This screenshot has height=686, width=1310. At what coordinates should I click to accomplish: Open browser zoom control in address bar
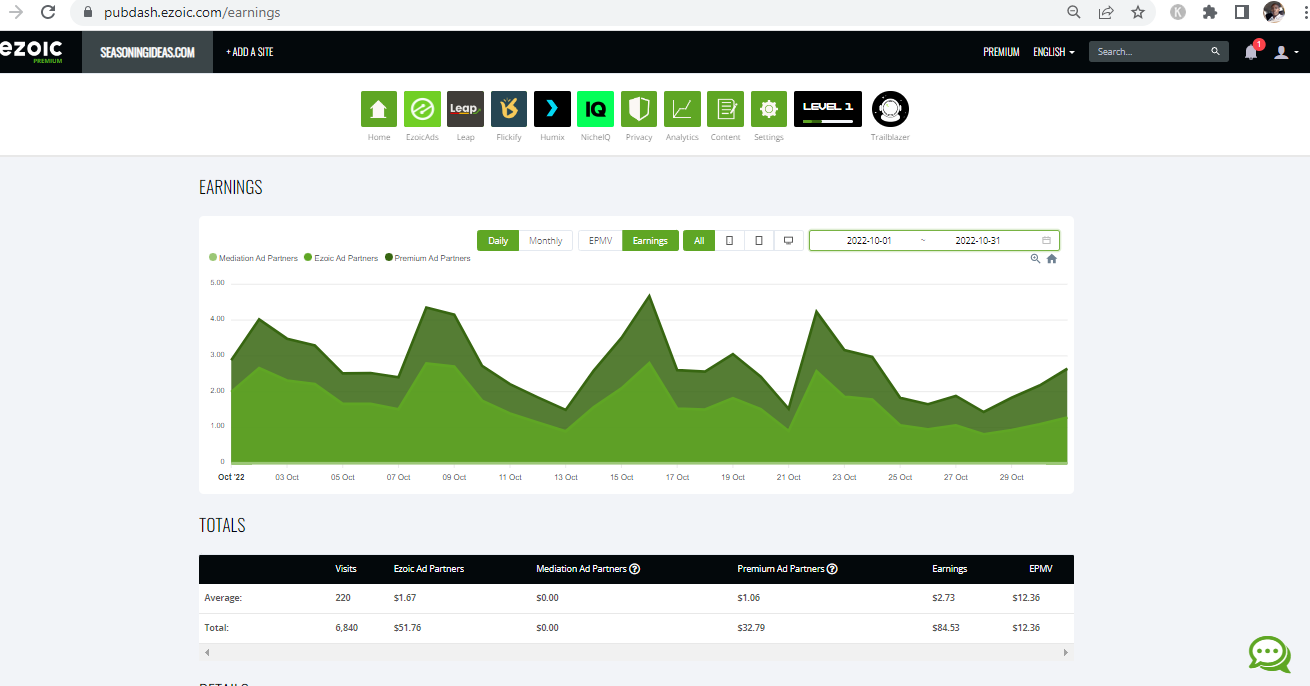point(1074,13)
